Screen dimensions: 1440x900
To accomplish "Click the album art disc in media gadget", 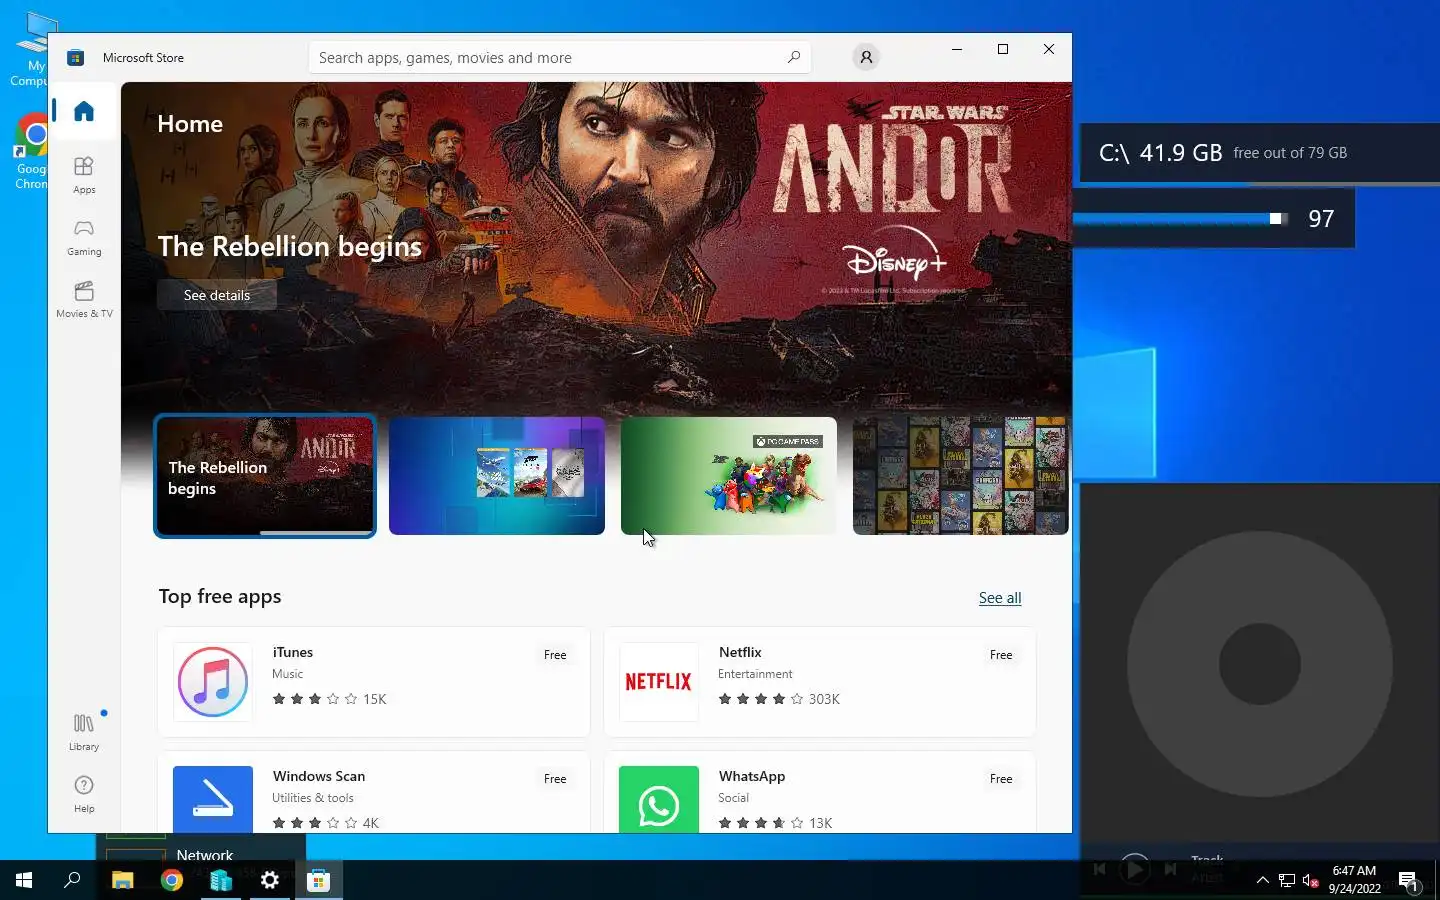I will click(x=1259, y=664).
